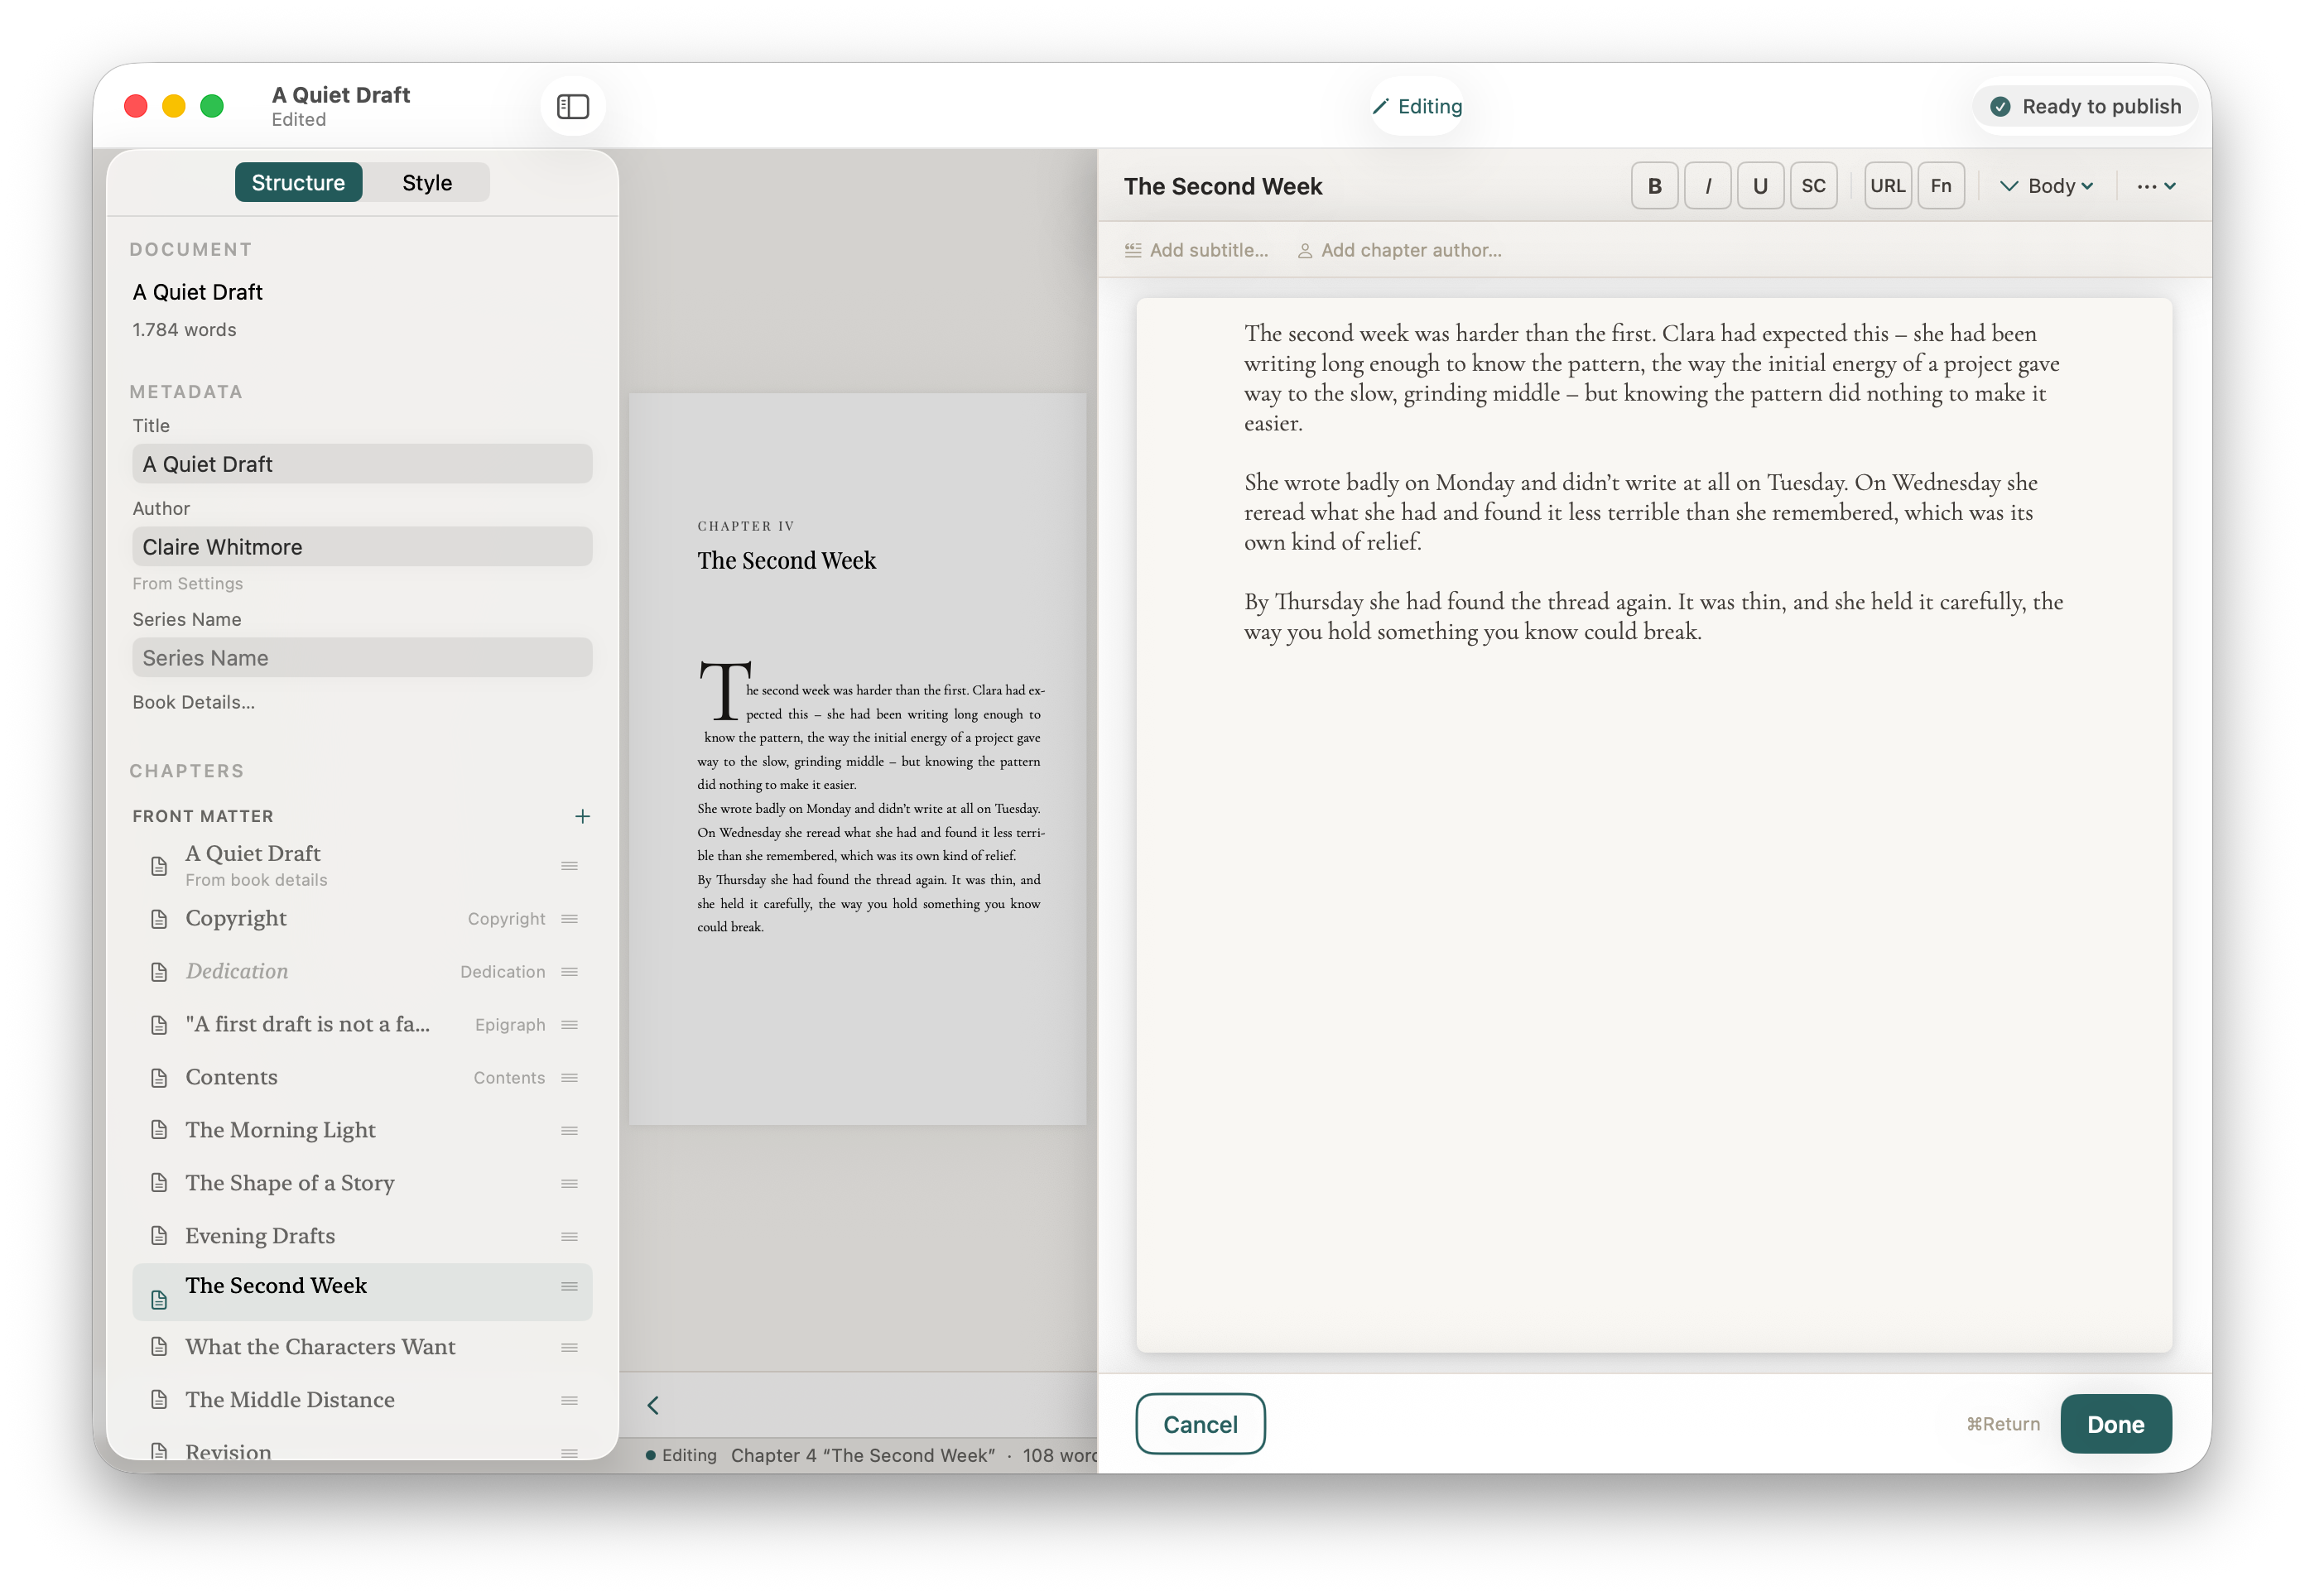Switch to the Style tab

[x=427, y=182]
